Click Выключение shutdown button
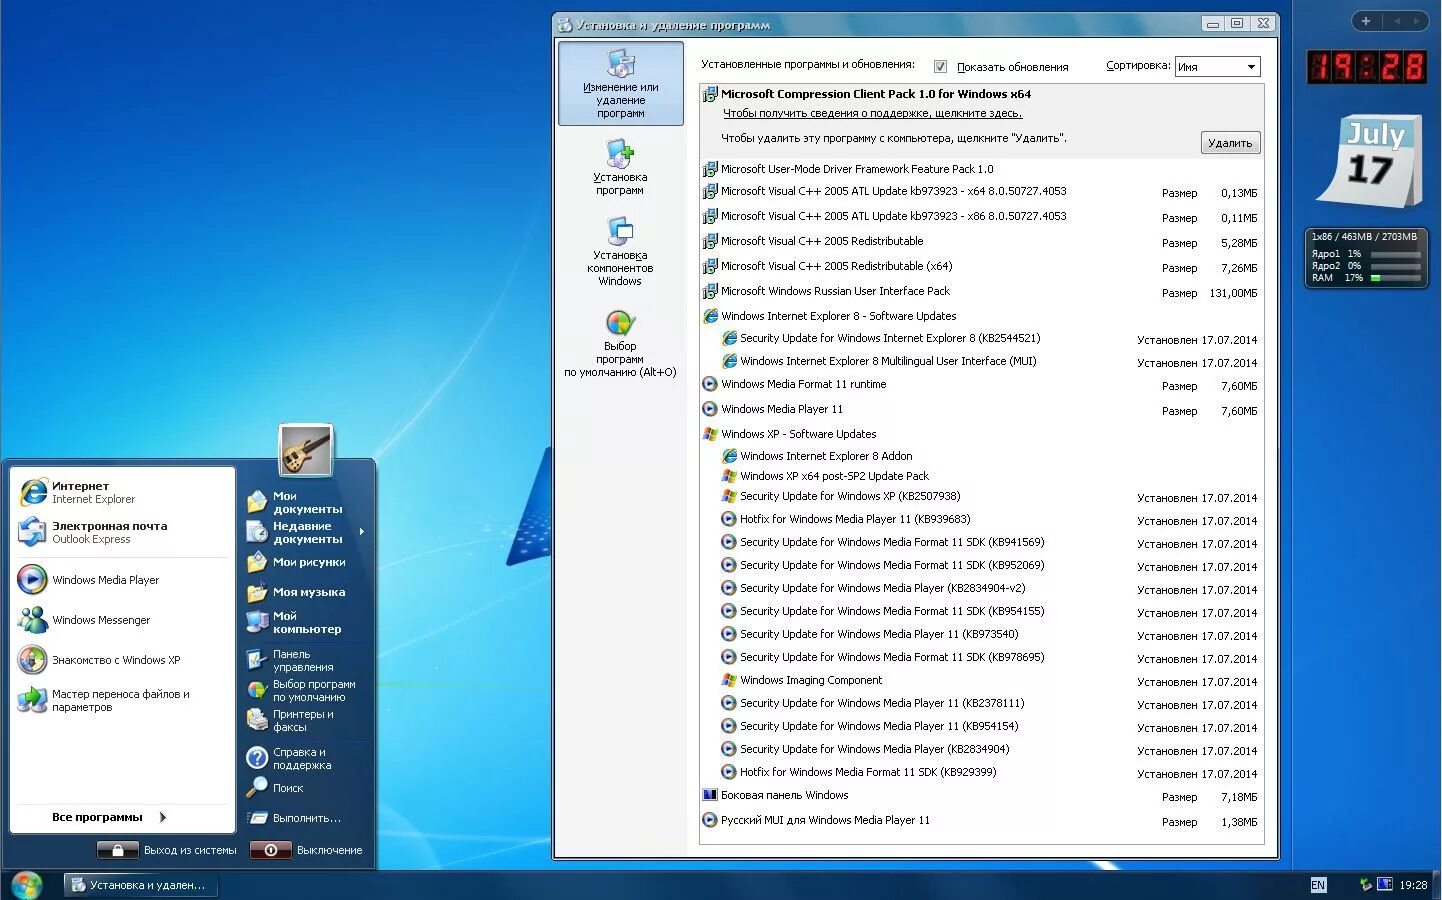Image resolution: width=1442 pixels, height=900 pixels. 306,850
